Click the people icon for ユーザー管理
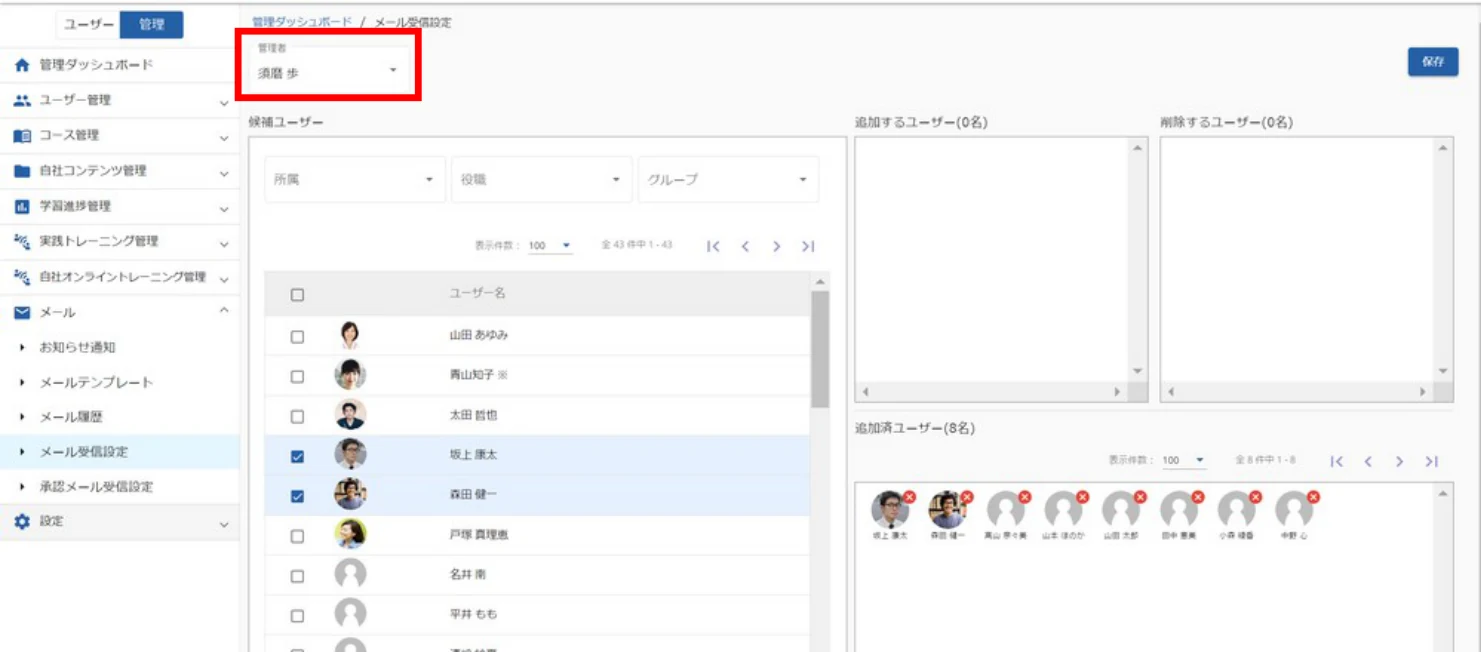Image resolution: width=1481 pixels, height=652 pixels. point(22,100)
